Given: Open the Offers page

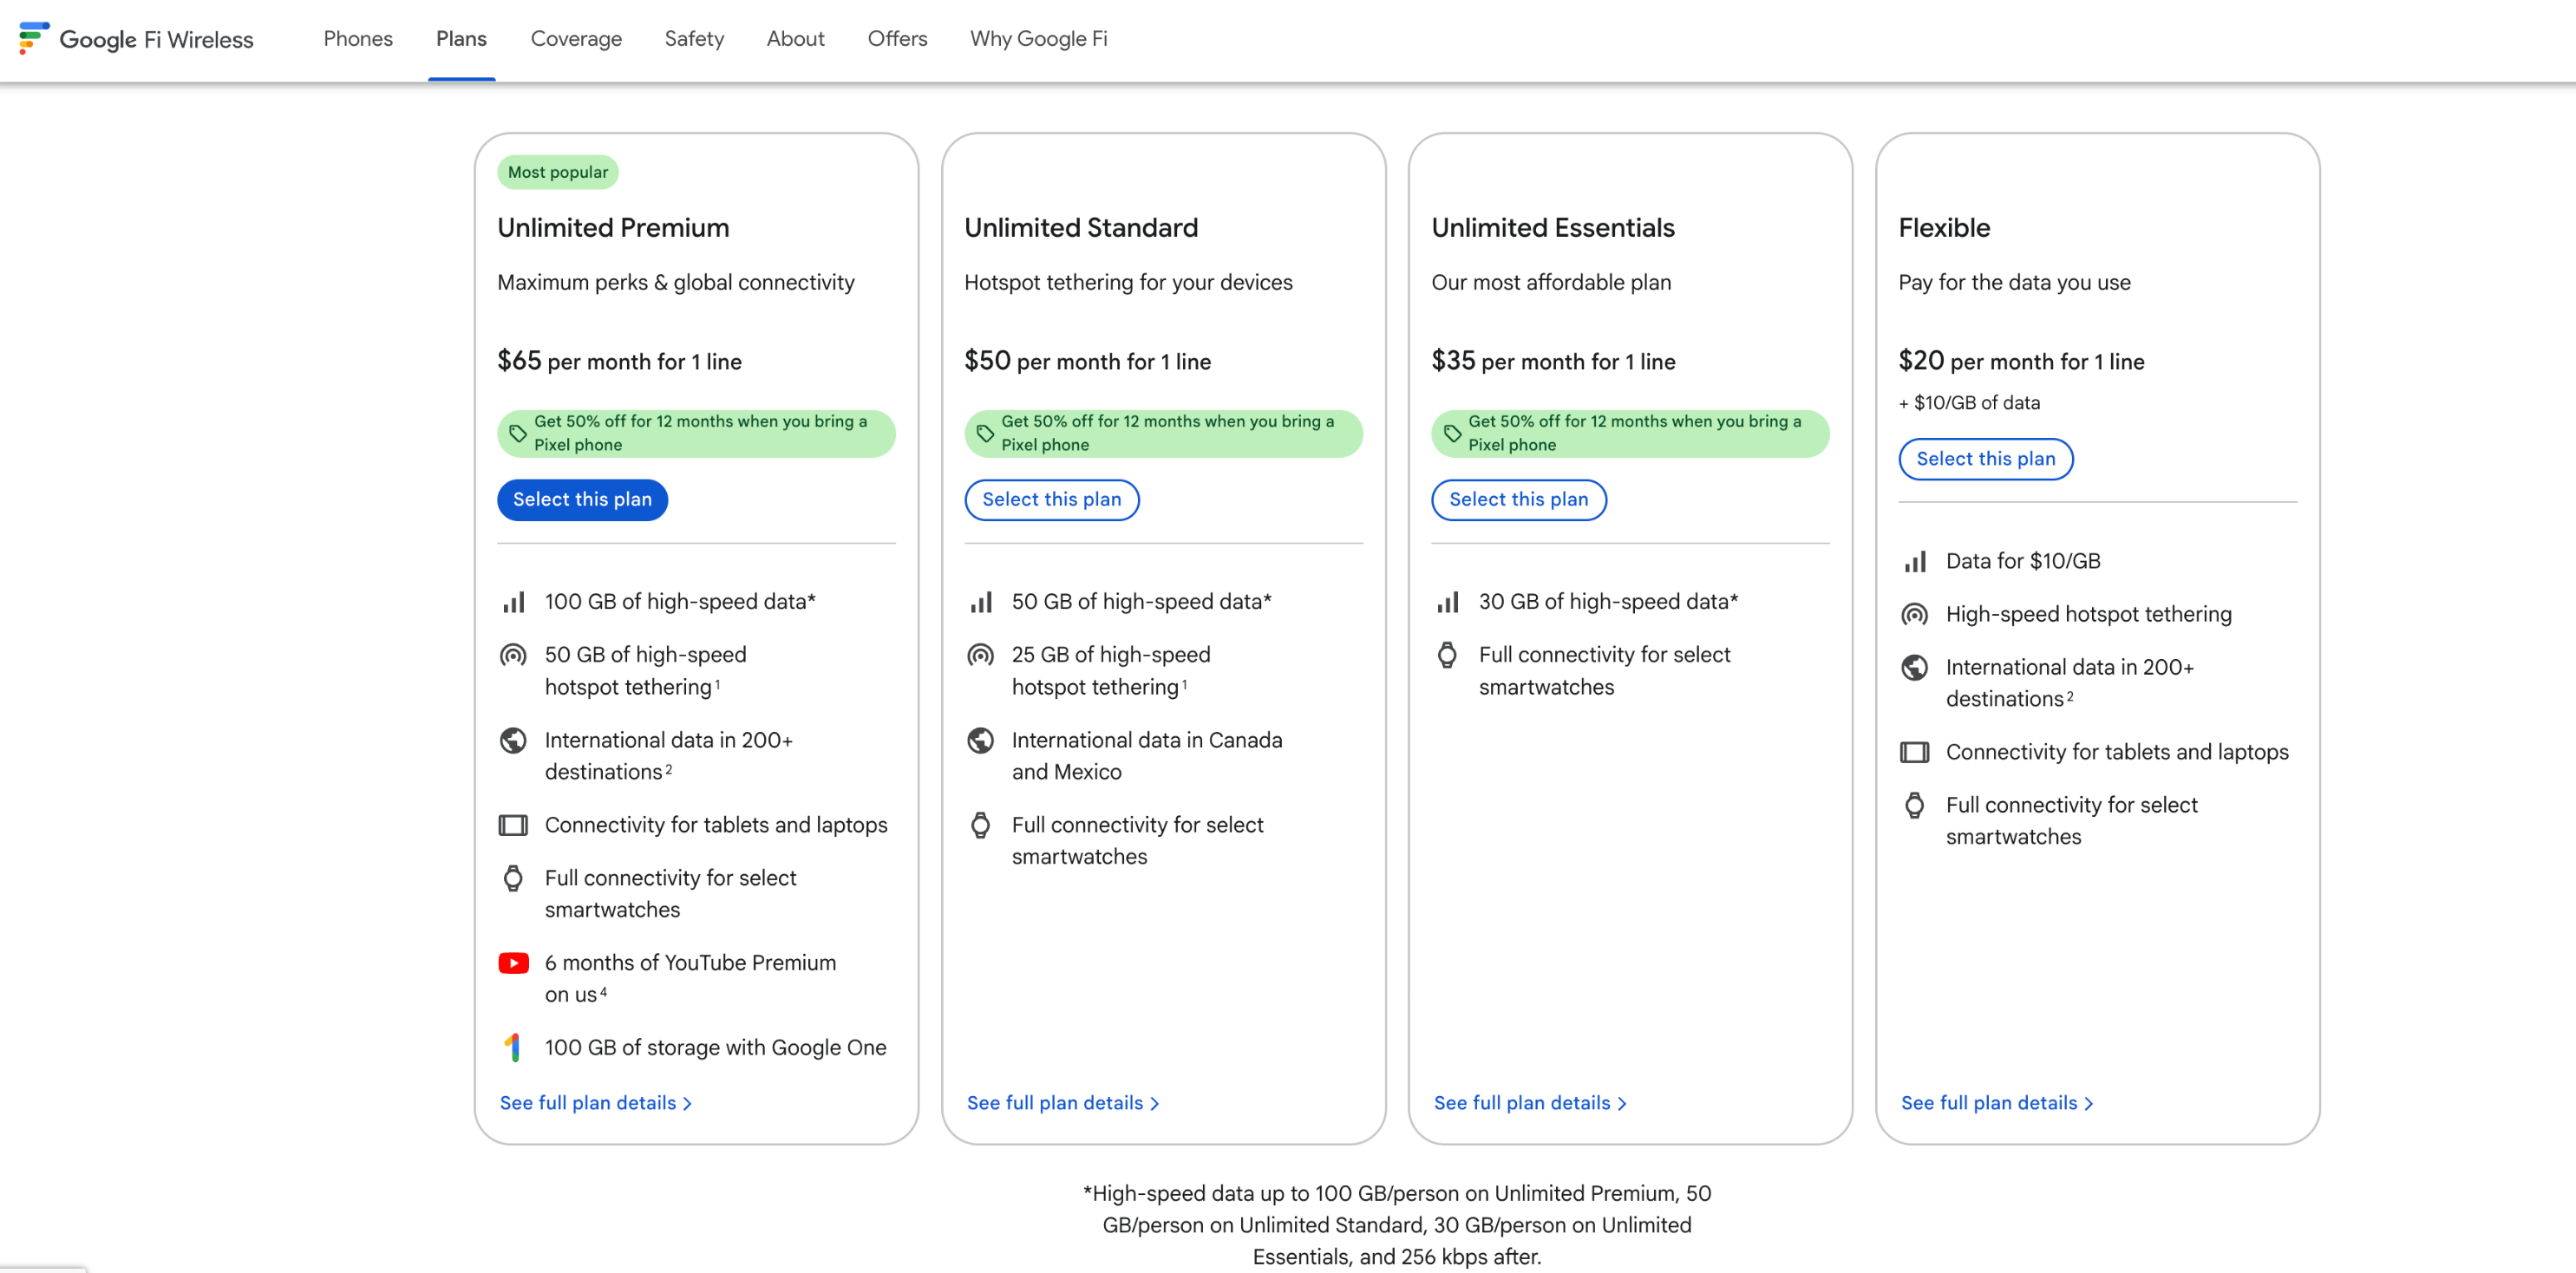Looking at the screenshot, I should coord(897,39).
